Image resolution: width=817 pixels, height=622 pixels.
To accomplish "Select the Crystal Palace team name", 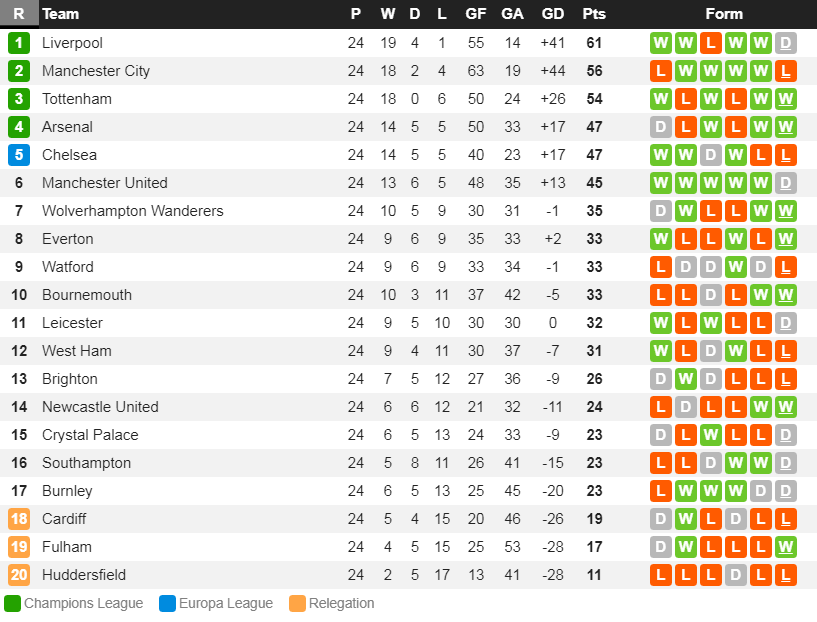I will 90,435.
